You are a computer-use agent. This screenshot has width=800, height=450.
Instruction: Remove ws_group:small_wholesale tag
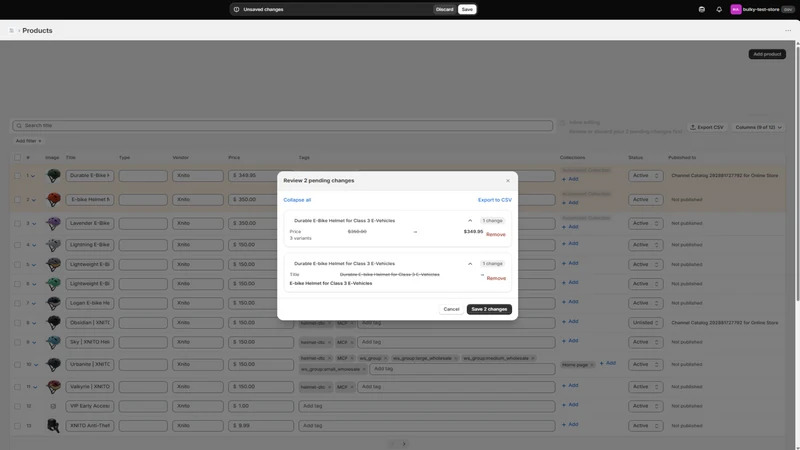364,369
